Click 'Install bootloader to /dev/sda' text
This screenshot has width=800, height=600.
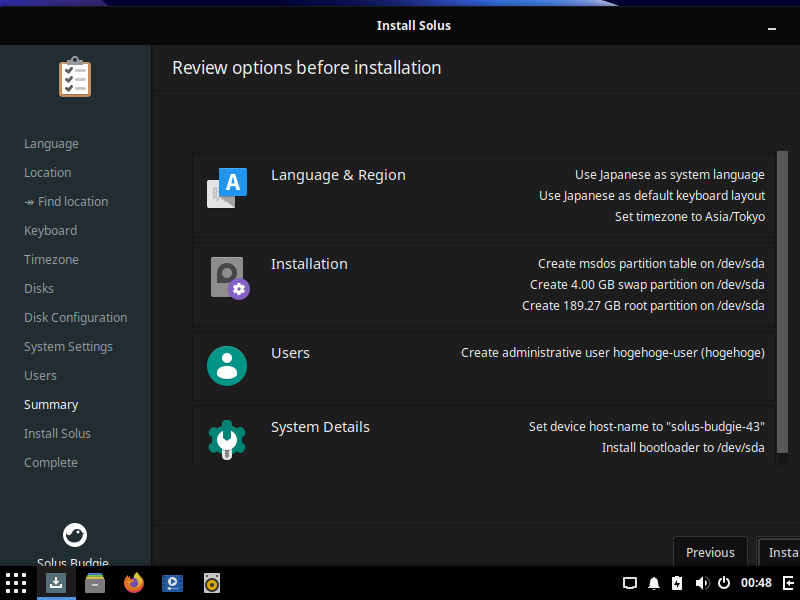683,447
